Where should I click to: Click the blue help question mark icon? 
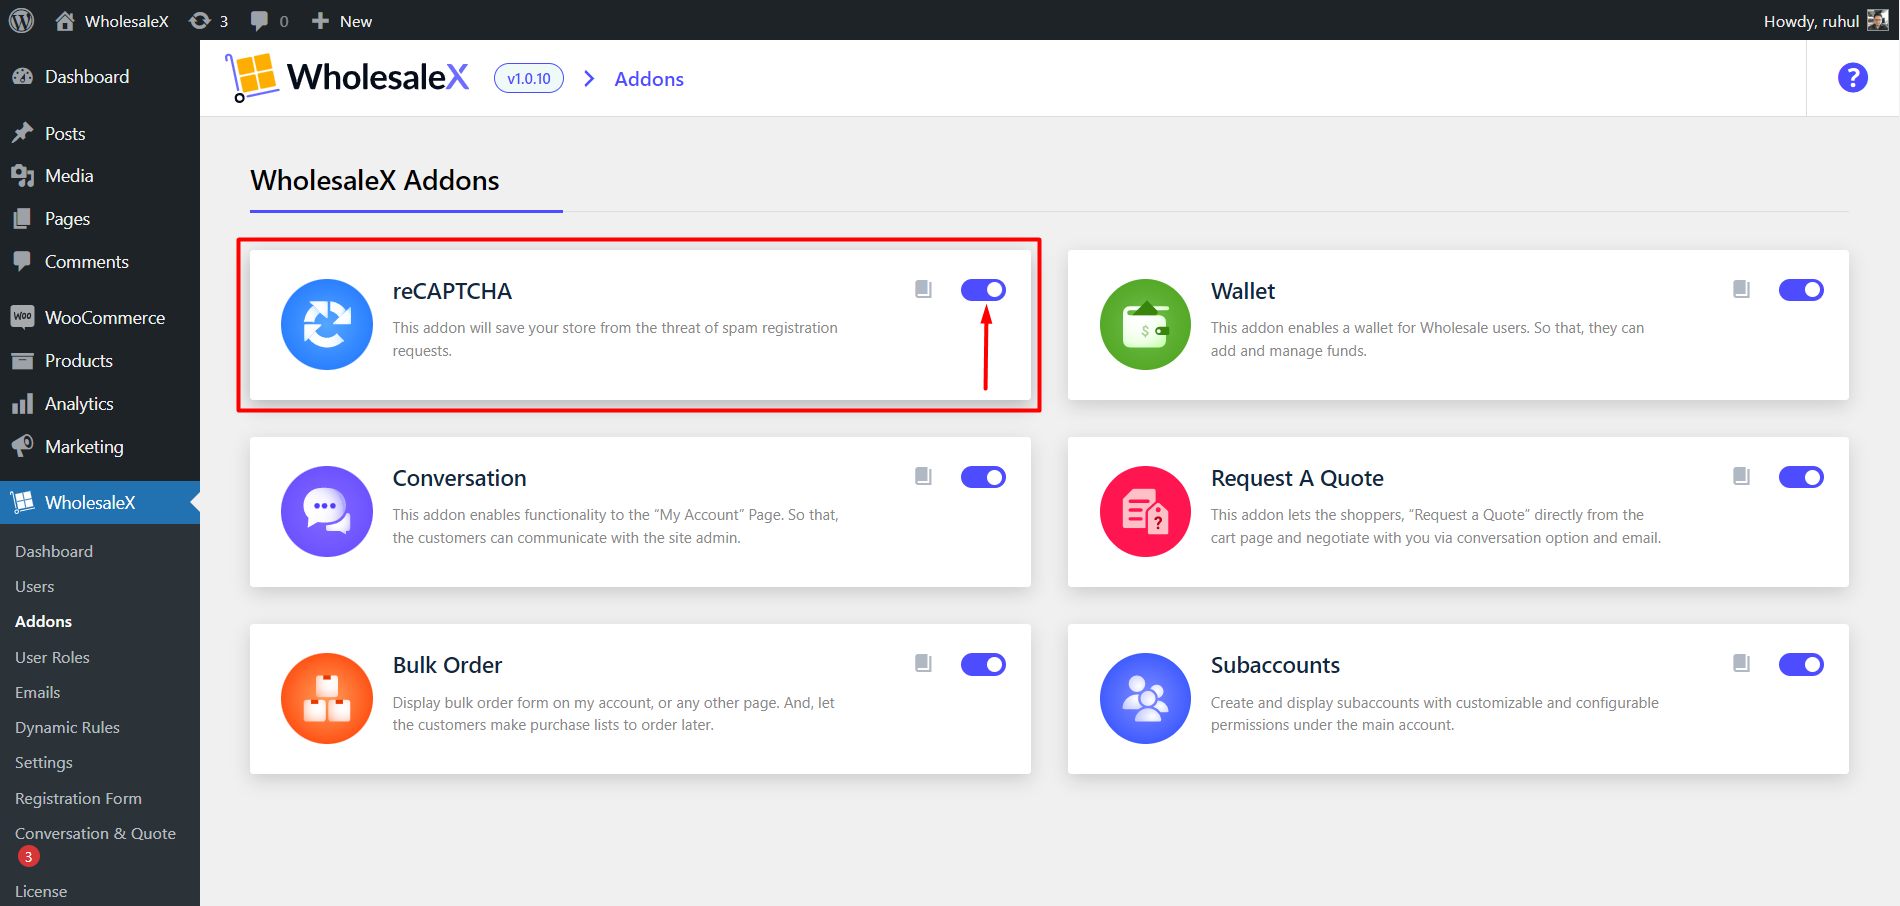(x=1853, y=77)
